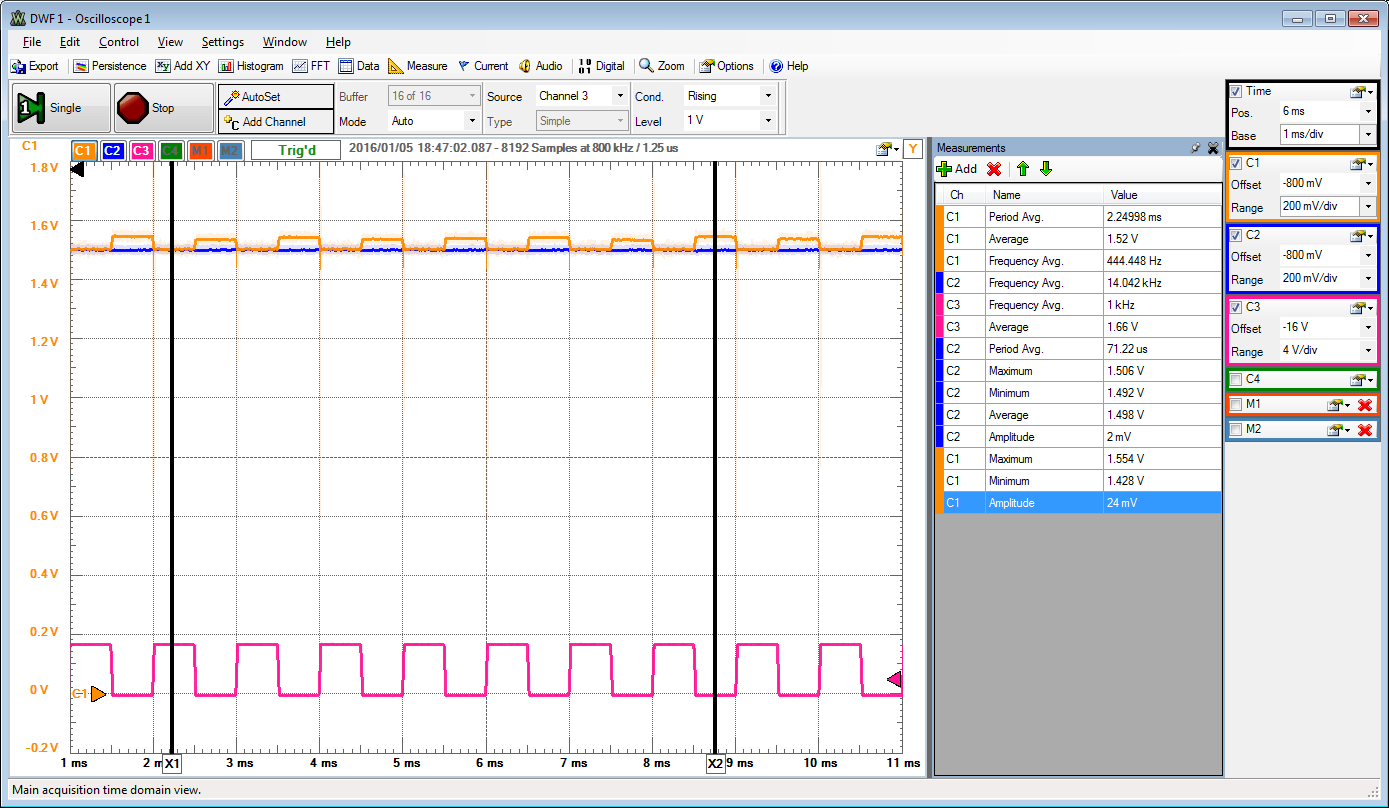This screenshot has width=1389, height=808.
Task: Open the Histogram view
Action: click(251, 66)
